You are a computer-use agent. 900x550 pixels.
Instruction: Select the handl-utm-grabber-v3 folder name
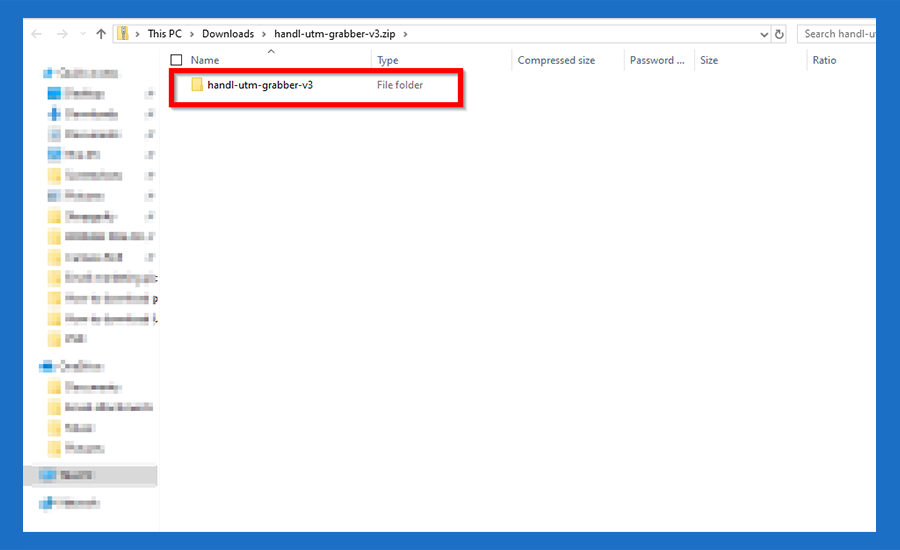tap(260, 85)
